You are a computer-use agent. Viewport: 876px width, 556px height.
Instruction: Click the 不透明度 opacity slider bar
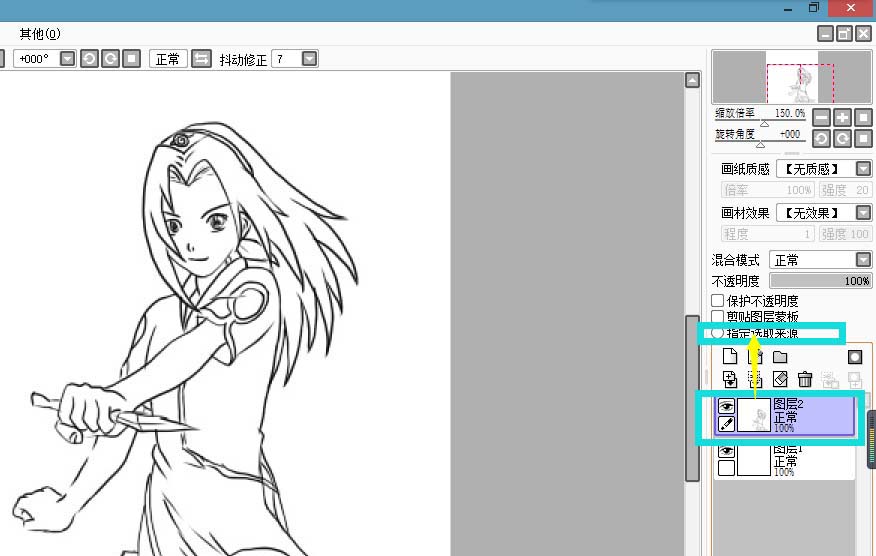(x=820, y=281)
